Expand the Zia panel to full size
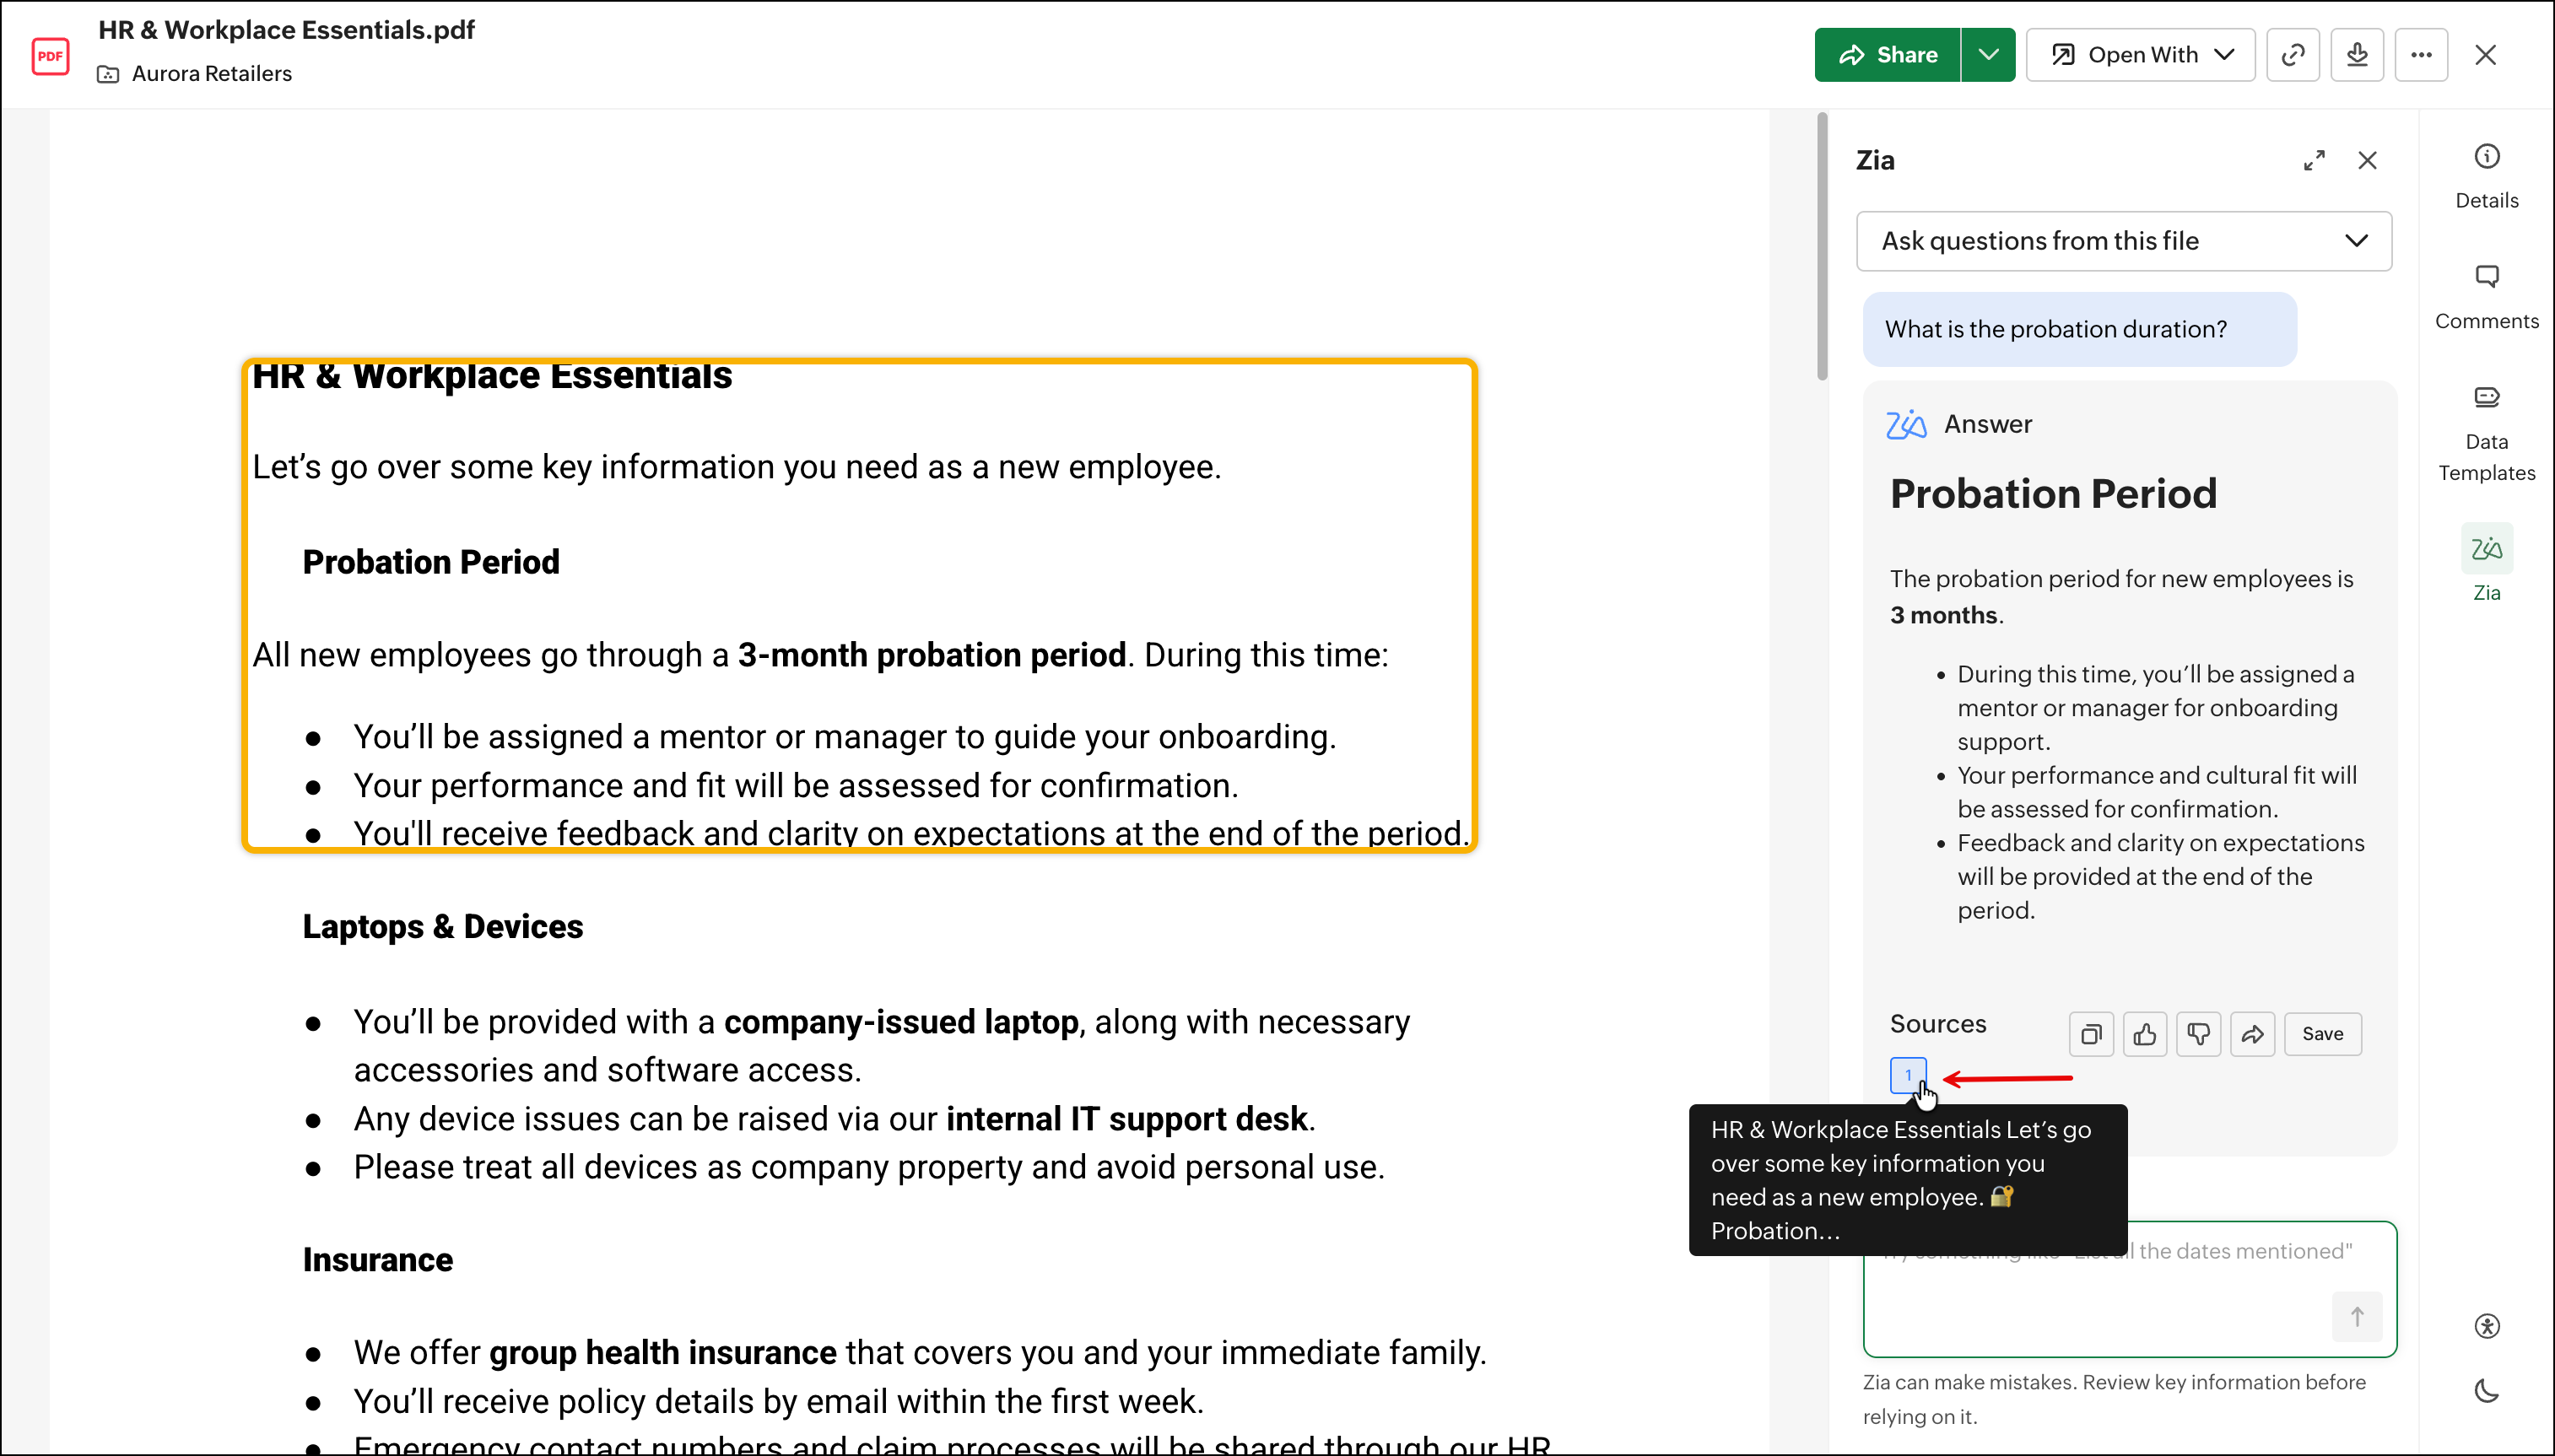 pyautogui.click(x=2314, y=161)
